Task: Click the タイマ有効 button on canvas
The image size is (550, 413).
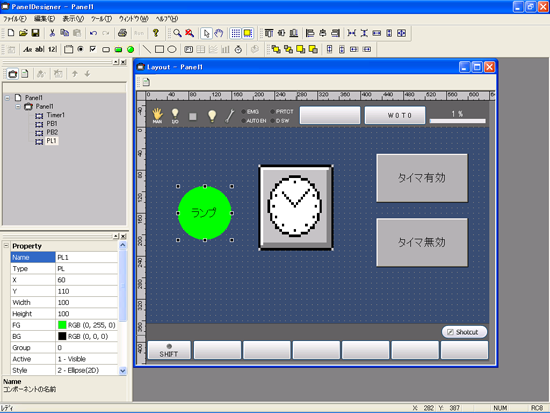Action: pos(422,178)
